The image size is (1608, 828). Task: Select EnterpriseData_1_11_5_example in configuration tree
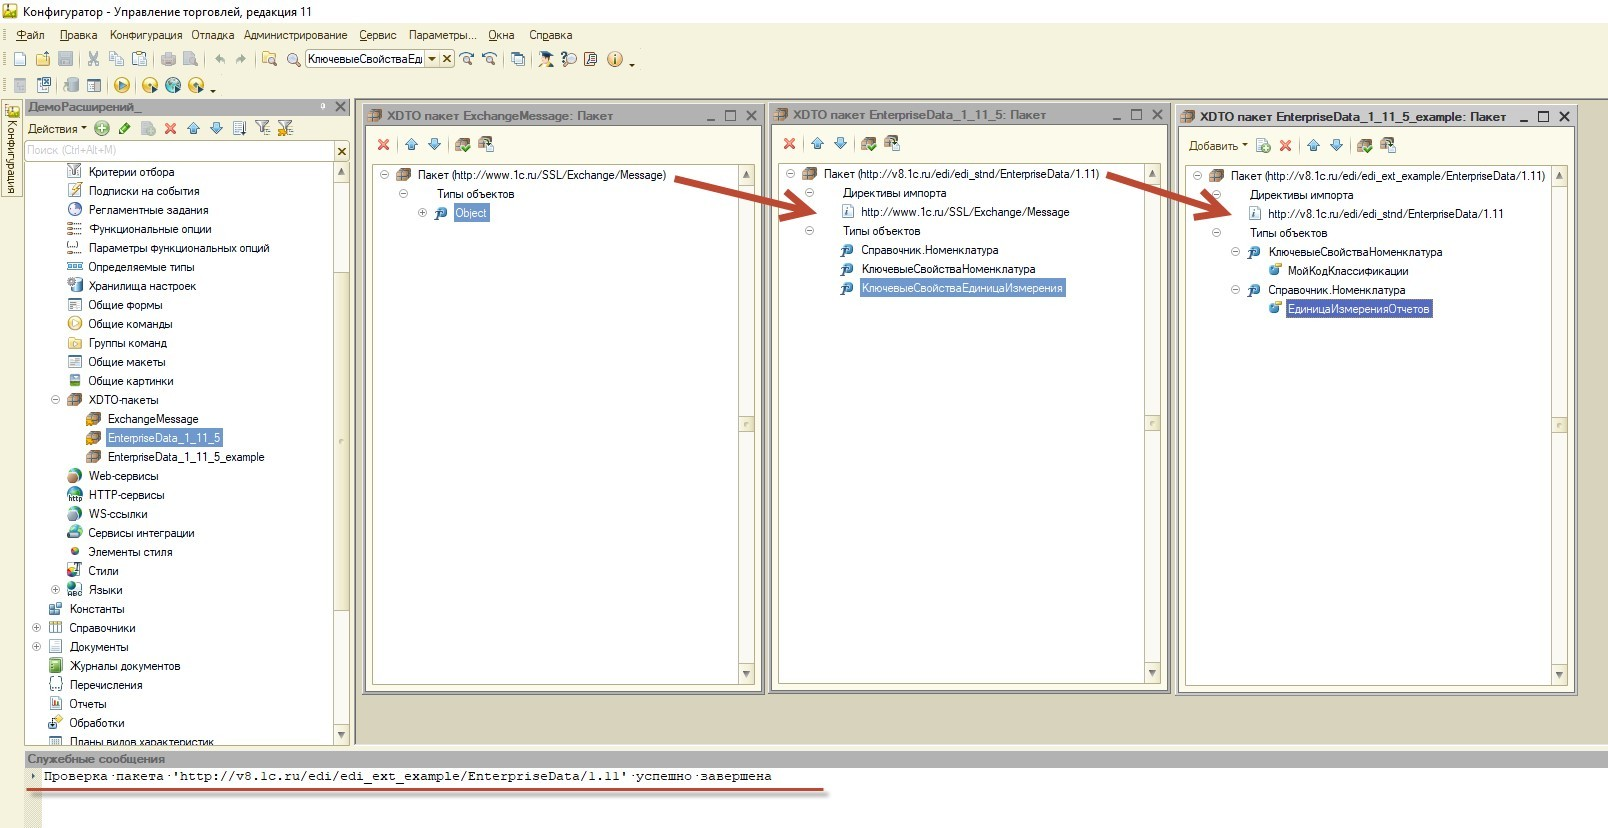pyautogui.click(x=186, y=457)
